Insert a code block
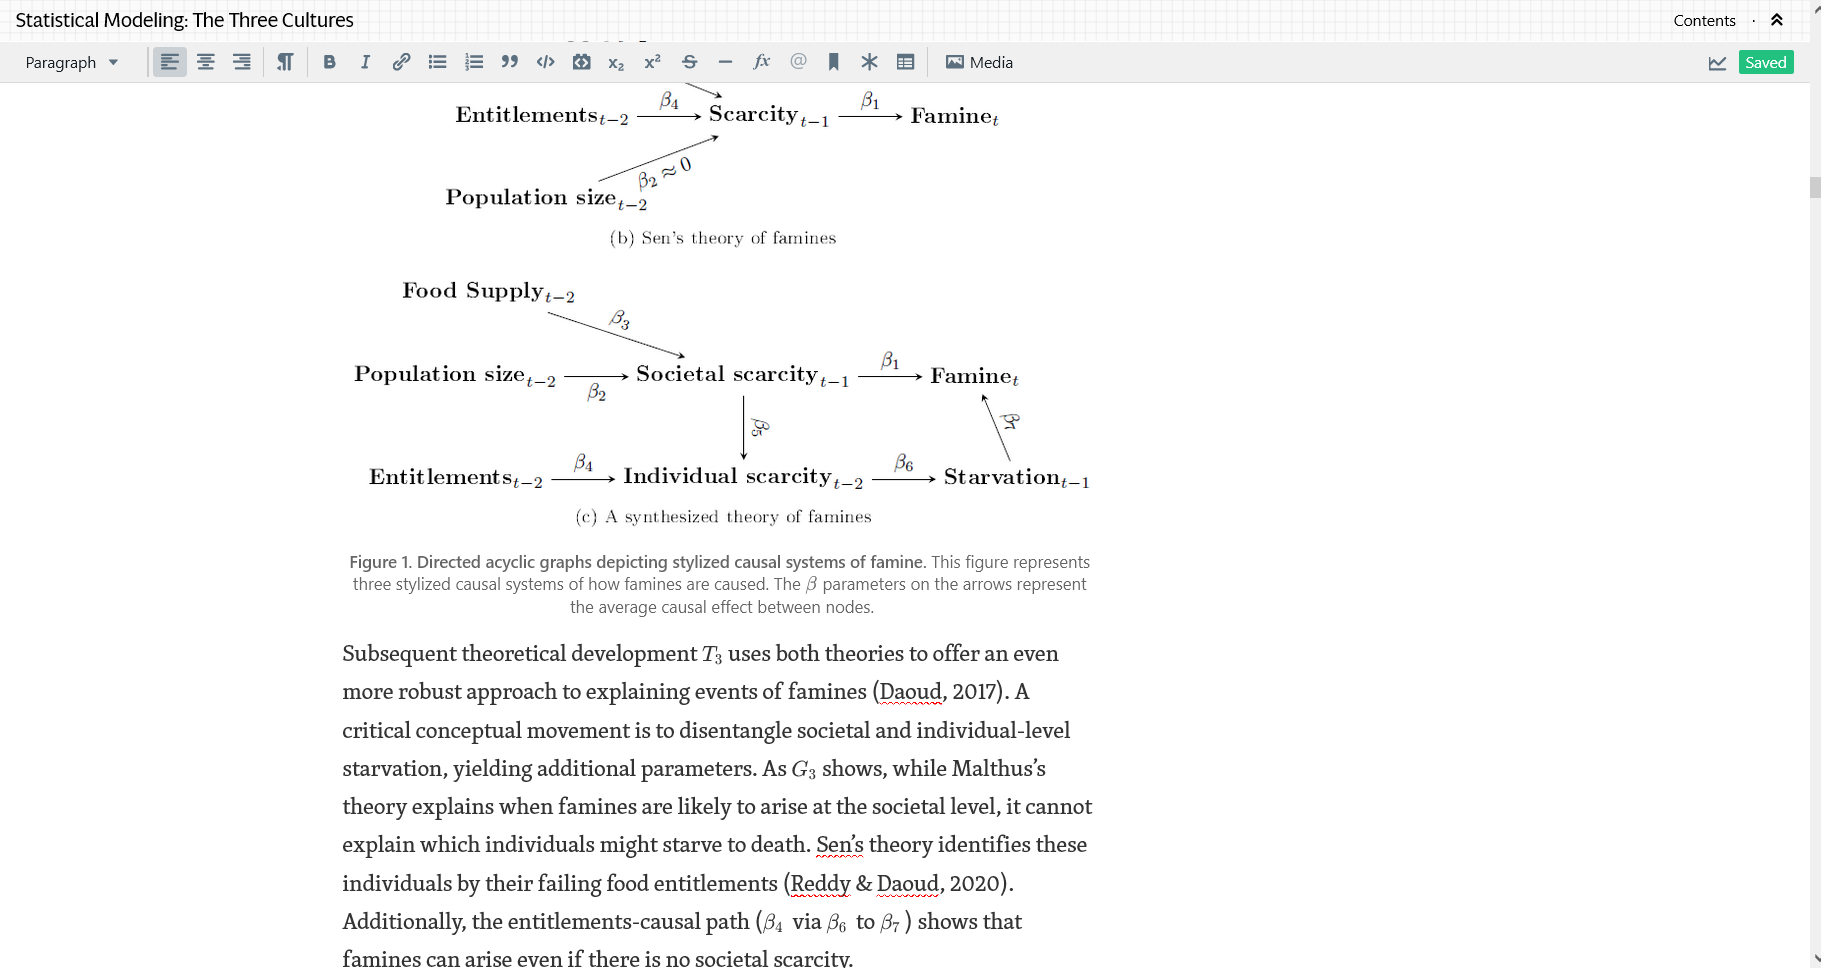This screenshot has width=1821, height=973. (545, 61)
